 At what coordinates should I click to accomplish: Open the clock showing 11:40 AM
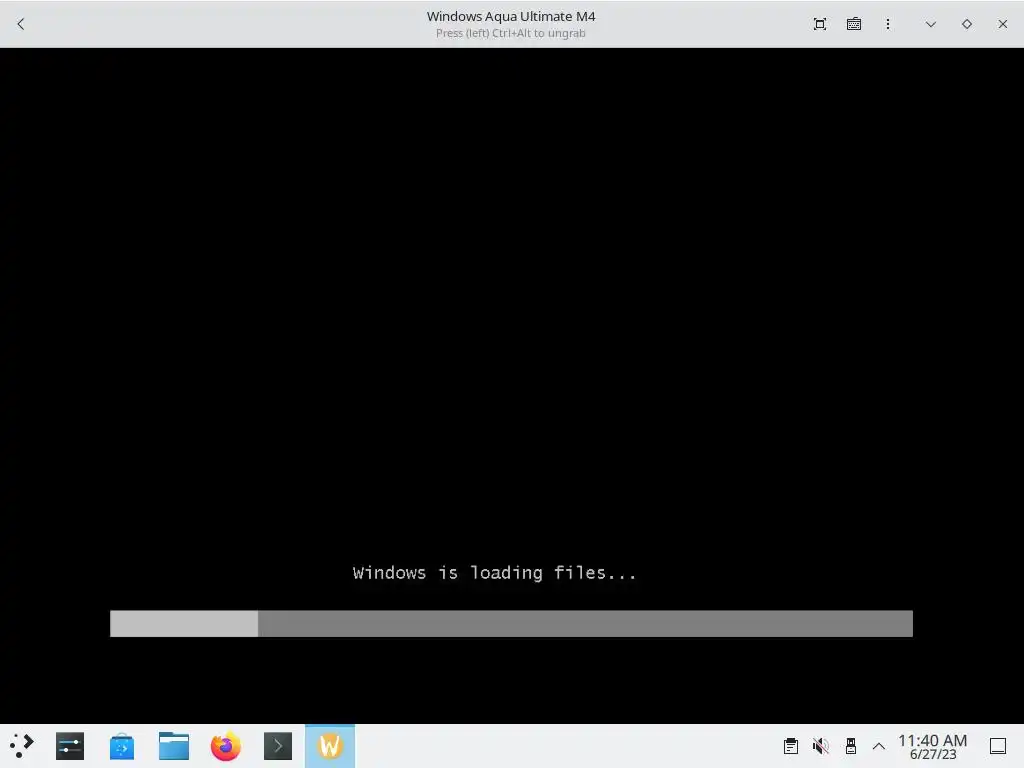coord(933,746)
